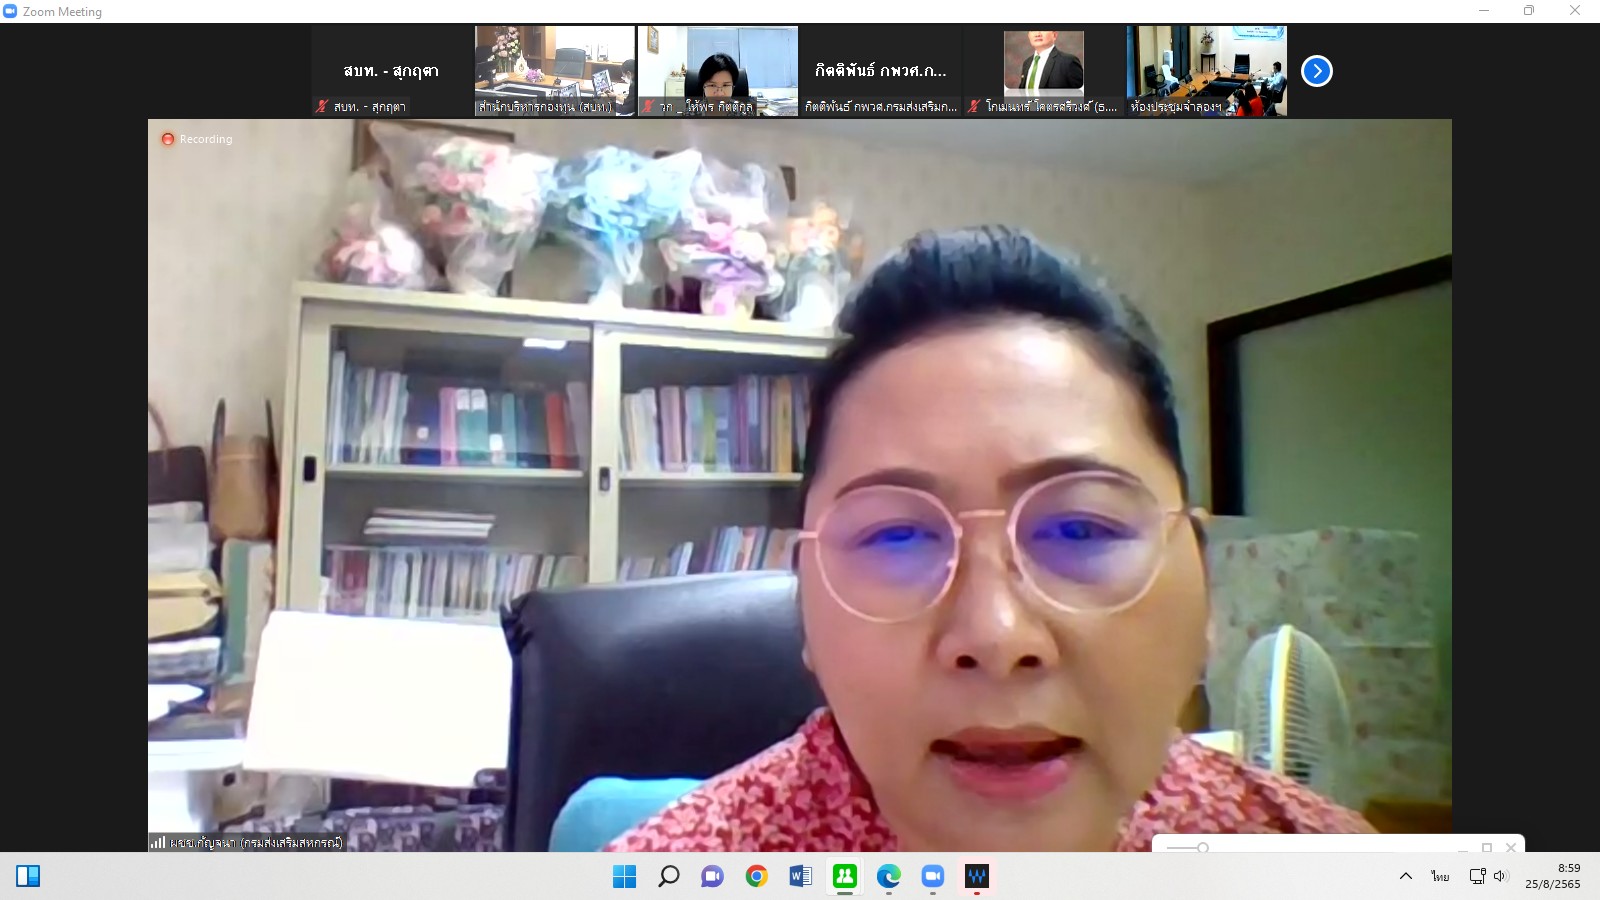The height and width of the screenshot is (900, 1600).
Task: Select the man in suit profile thumbnail
Action: coord(1044,71)
